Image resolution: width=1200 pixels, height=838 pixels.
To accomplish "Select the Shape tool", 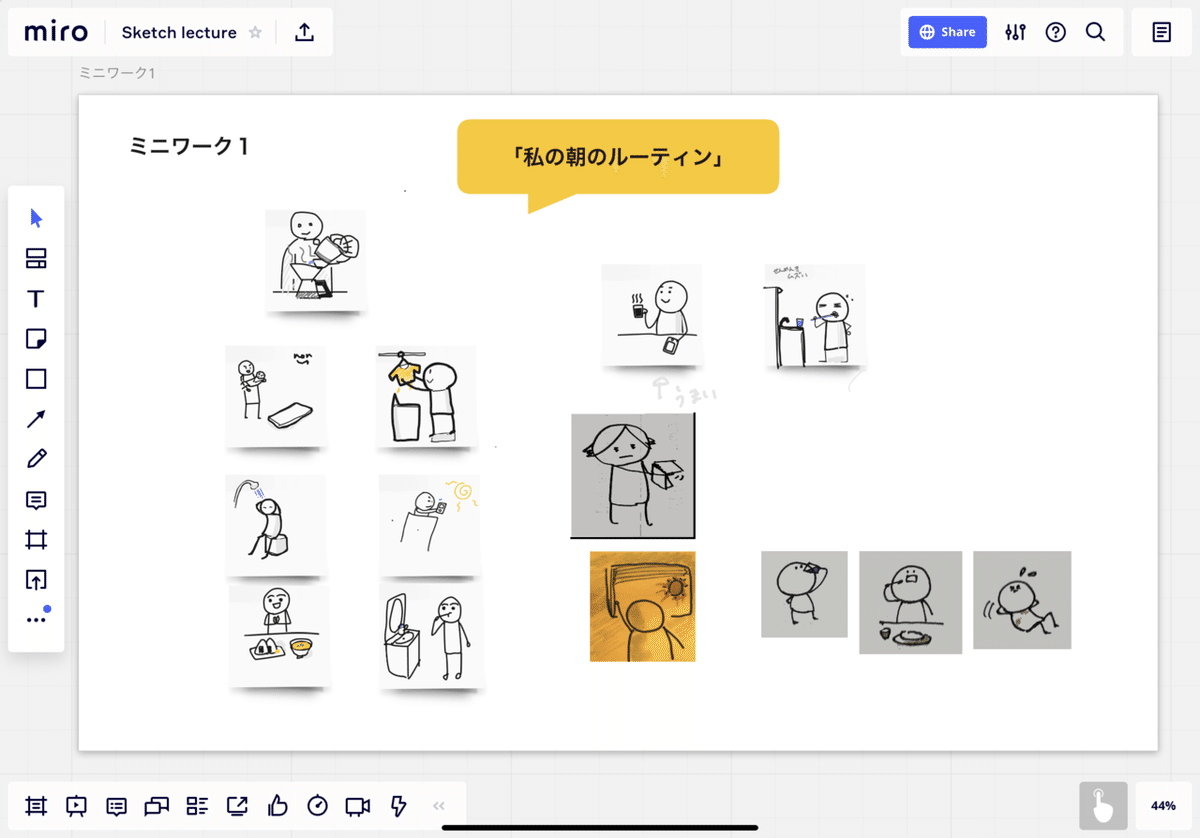I will (x=36, y=378).
